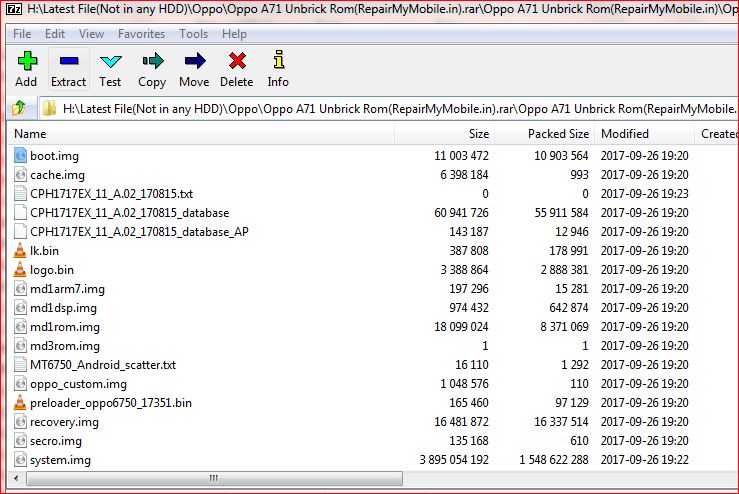The height and width of the screenshot is (494, 739).
Task: Extract files using the Extract button
Action: (x=68, y=70)
